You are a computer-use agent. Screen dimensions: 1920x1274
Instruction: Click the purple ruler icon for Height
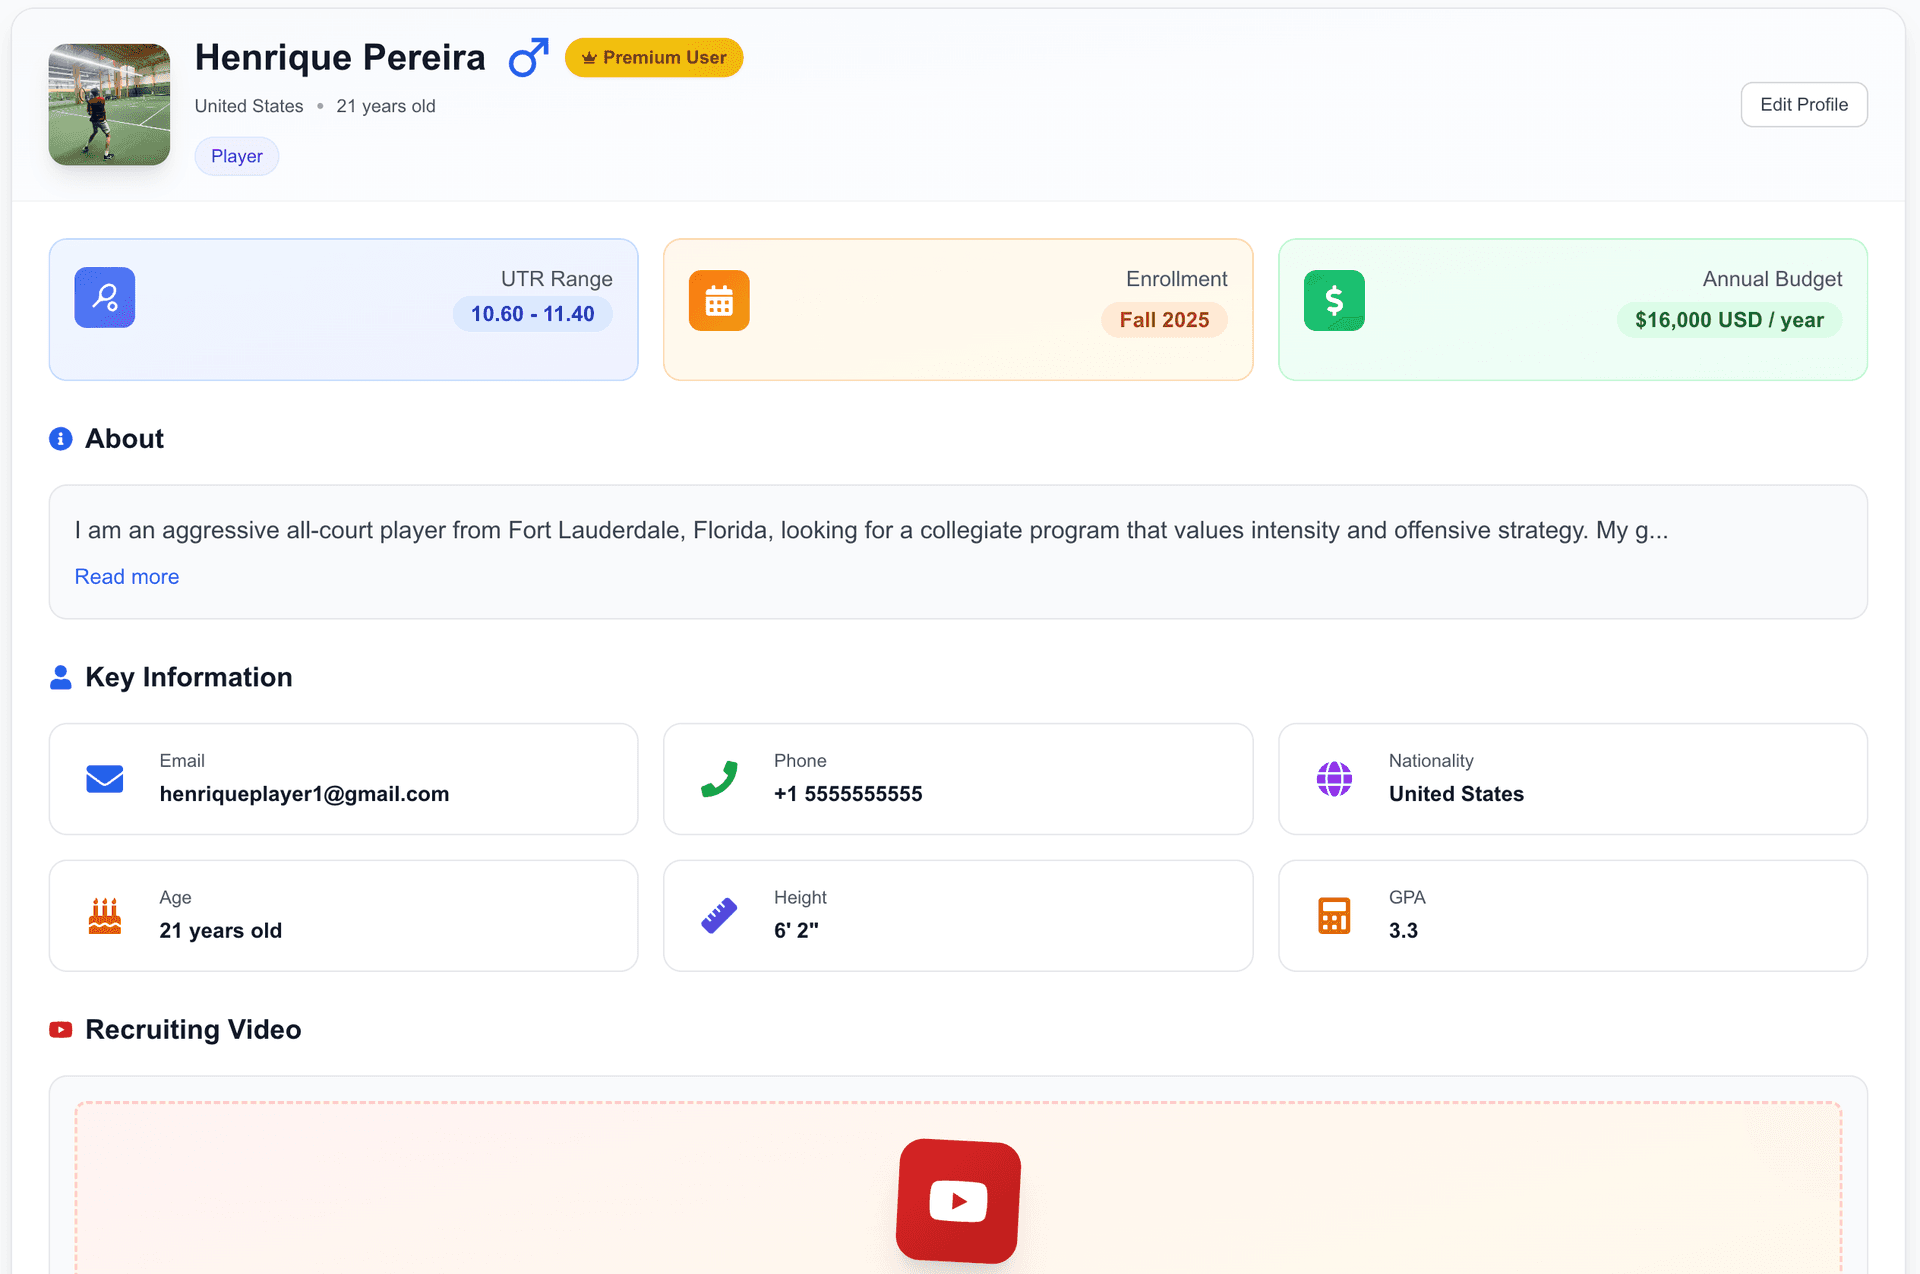coord(720,915)
